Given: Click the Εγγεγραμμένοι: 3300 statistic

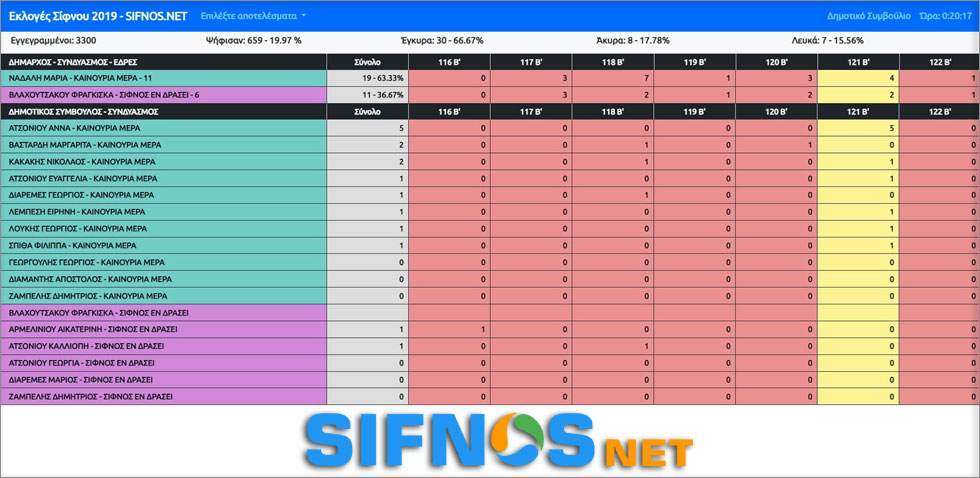Looking at the screenshot, I should pyautogui.click(x=53, y=41).
